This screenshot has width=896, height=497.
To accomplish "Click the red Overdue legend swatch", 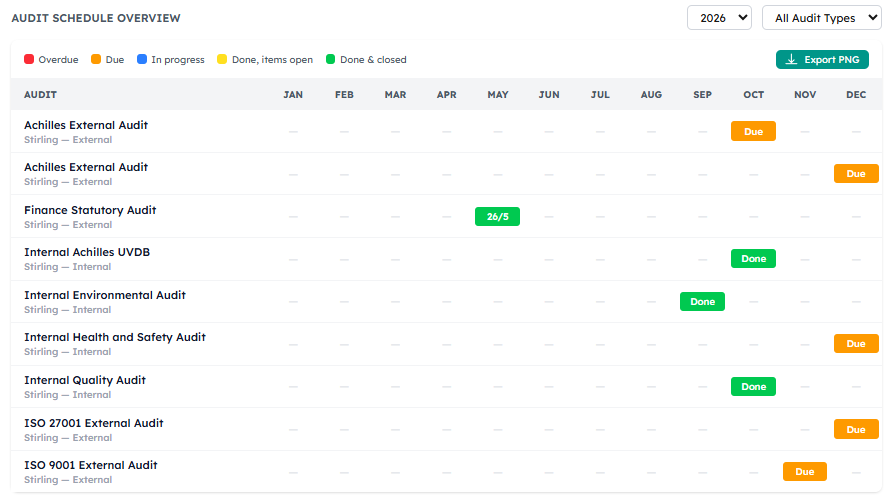I will pos(29,59).
